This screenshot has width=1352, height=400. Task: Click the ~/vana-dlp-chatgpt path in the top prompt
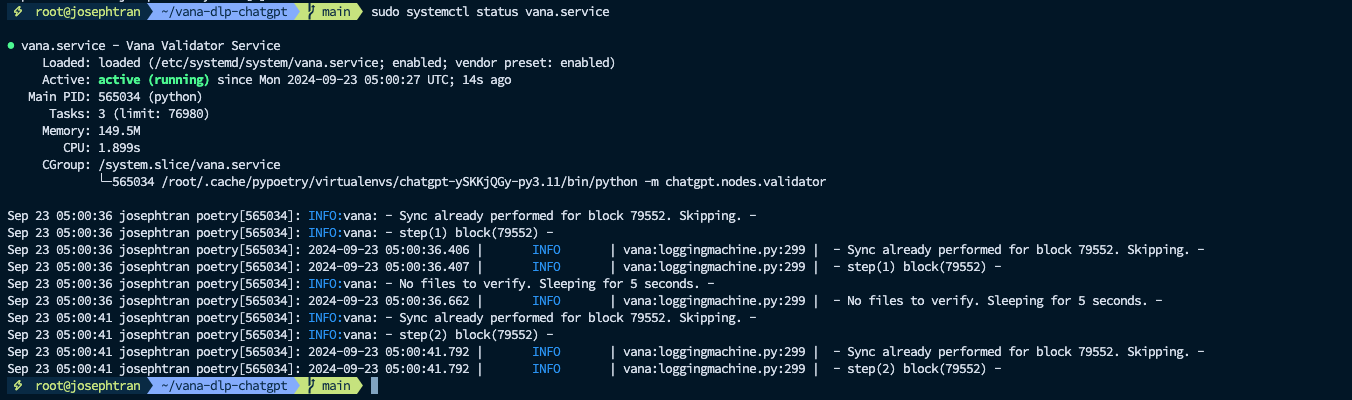coord(224,11)
